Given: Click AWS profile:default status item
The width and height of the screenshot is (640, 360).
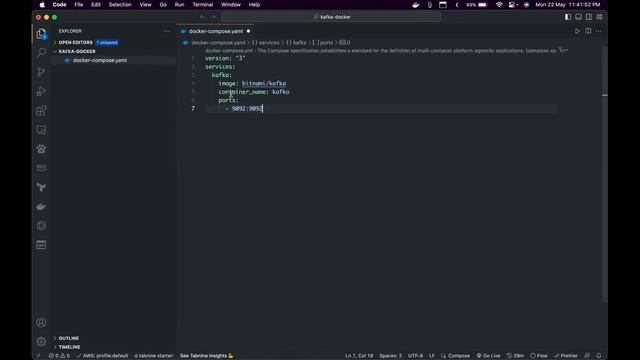Looking at the screenshot, I should [x=102, y=356].
